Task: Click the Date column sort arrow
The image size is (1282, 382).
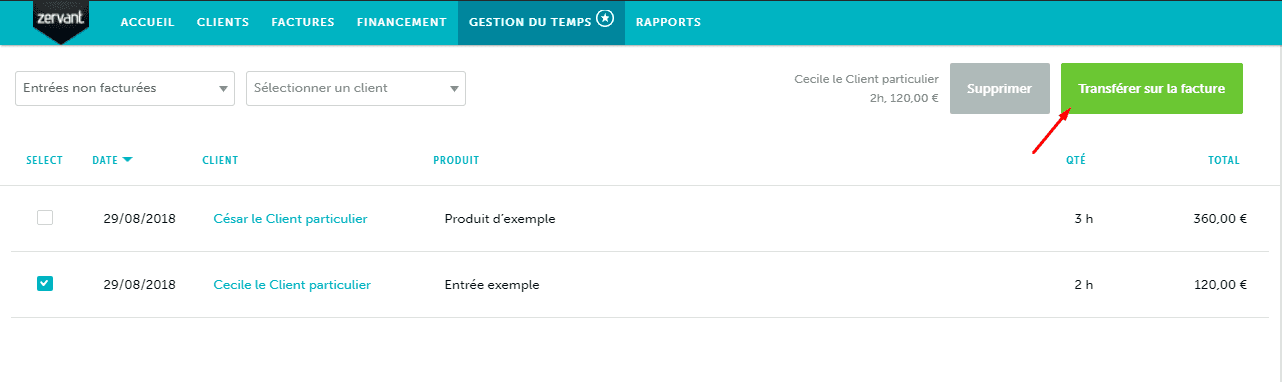Action: click(x=127, y=160)
